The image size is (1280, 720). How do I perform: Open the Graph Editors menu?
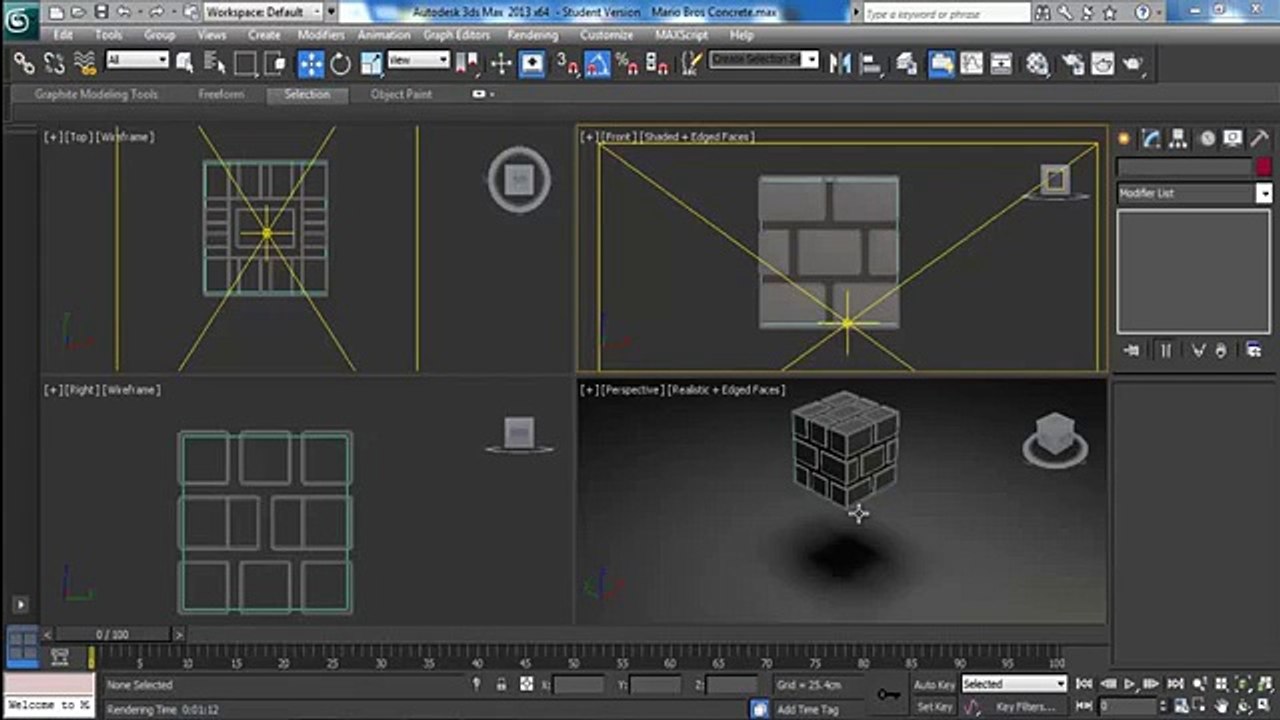pyautogui.click(x=457, y=35)
